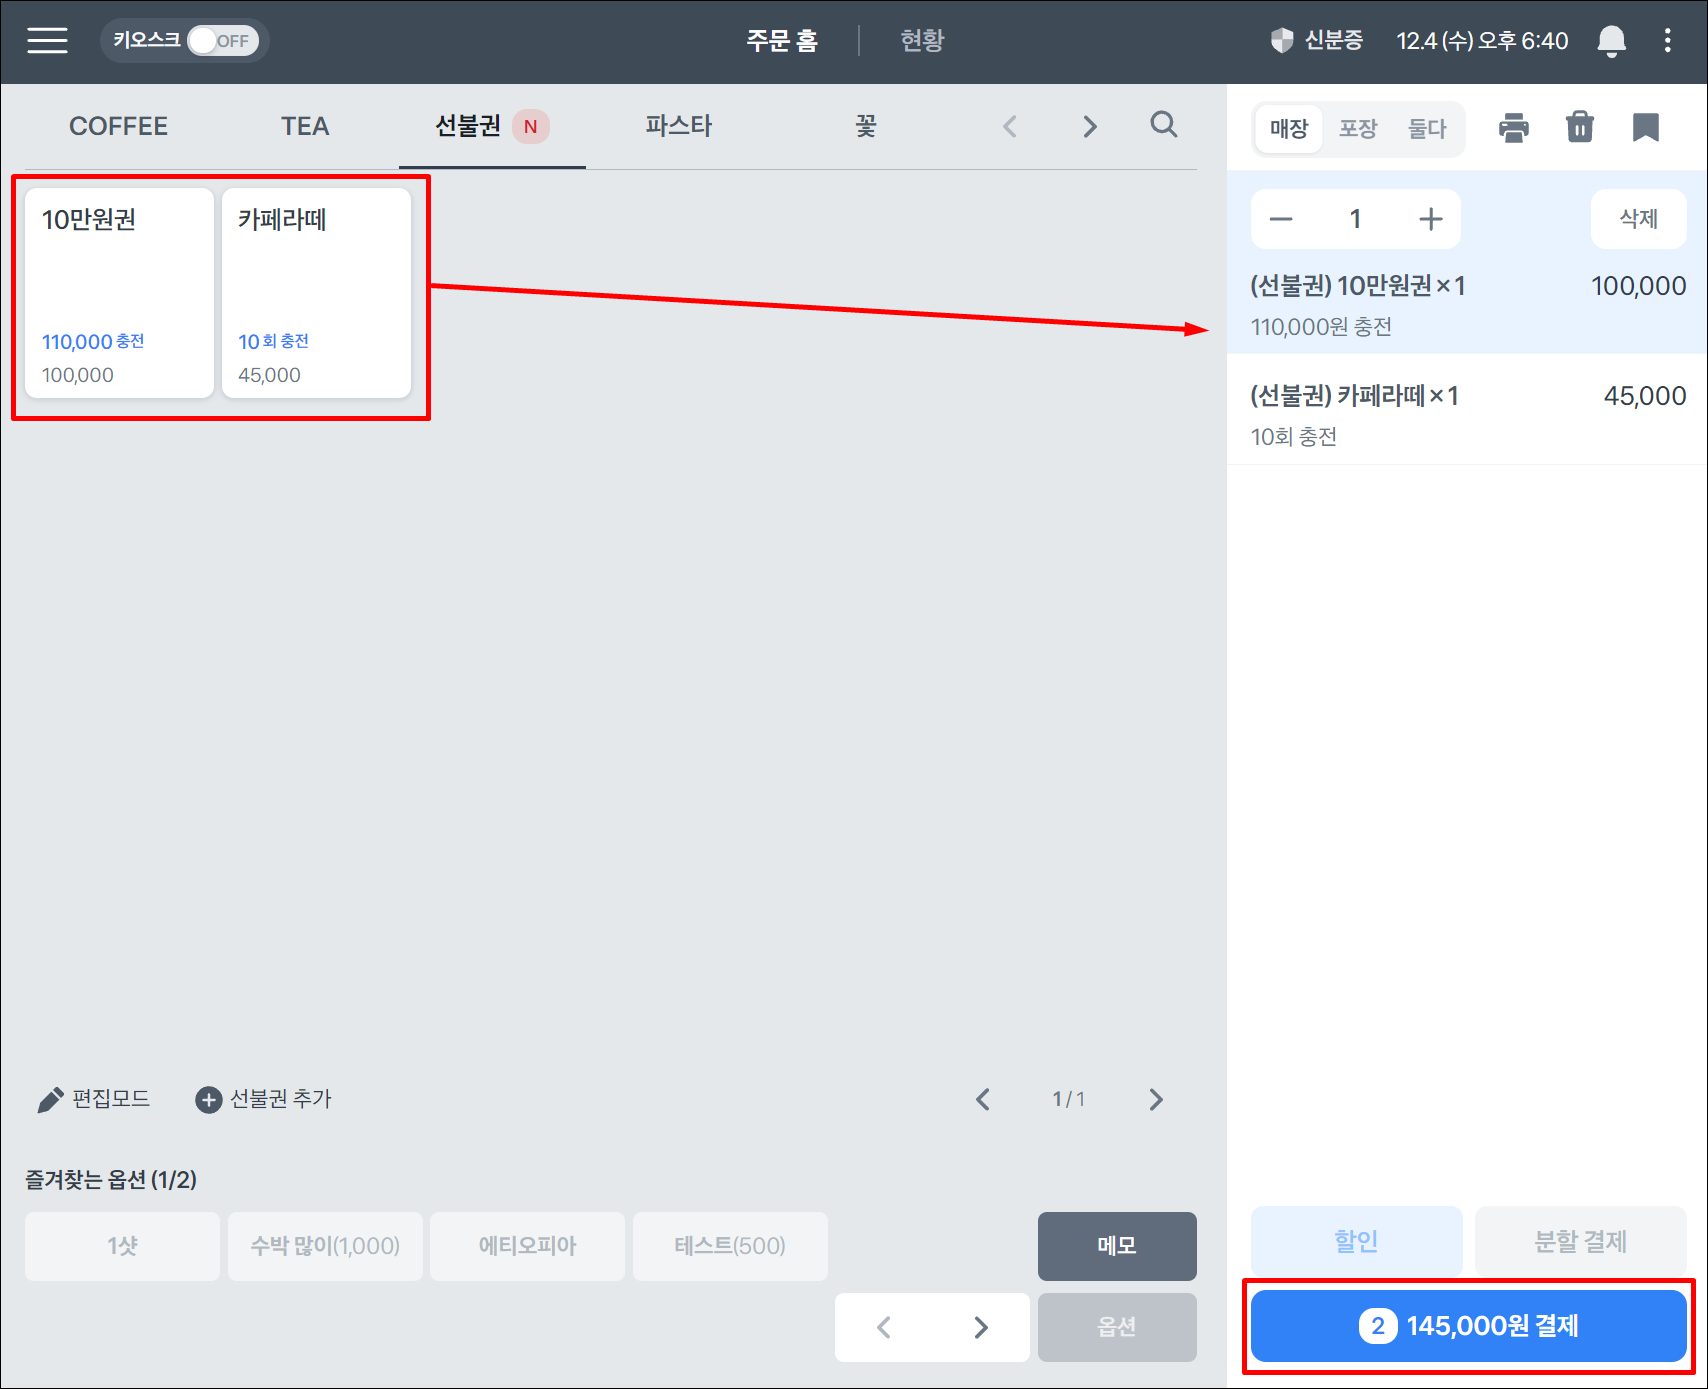1708x1389 pixels.
Task: Select the 매장 dine-in option
Action: click(1289, 129)
